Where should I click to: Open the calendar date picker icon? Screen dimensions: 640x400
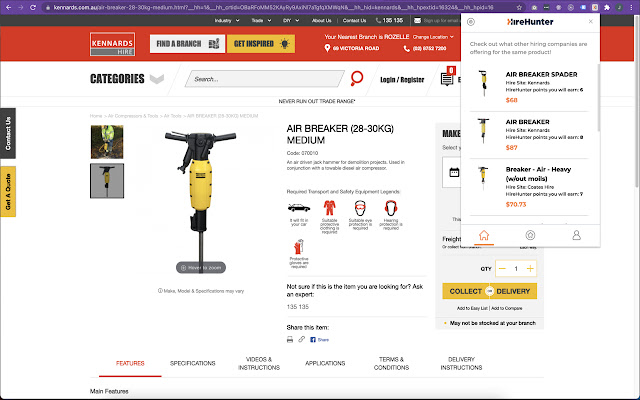click(x=454, y=172)
